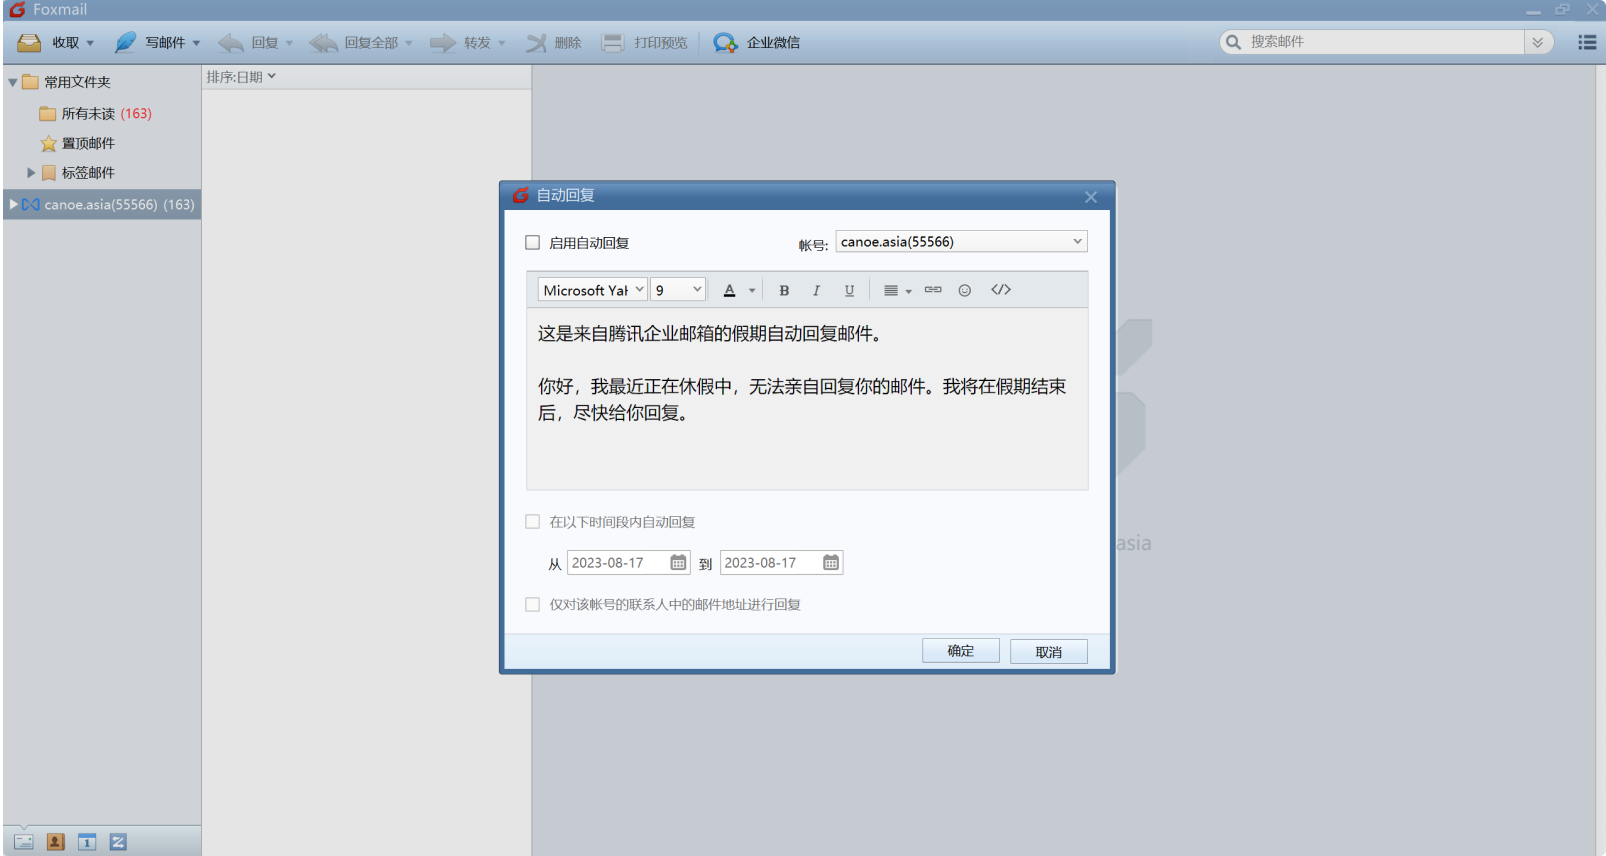Open the 帐号 account dropdown

click(x=961, y=242)
